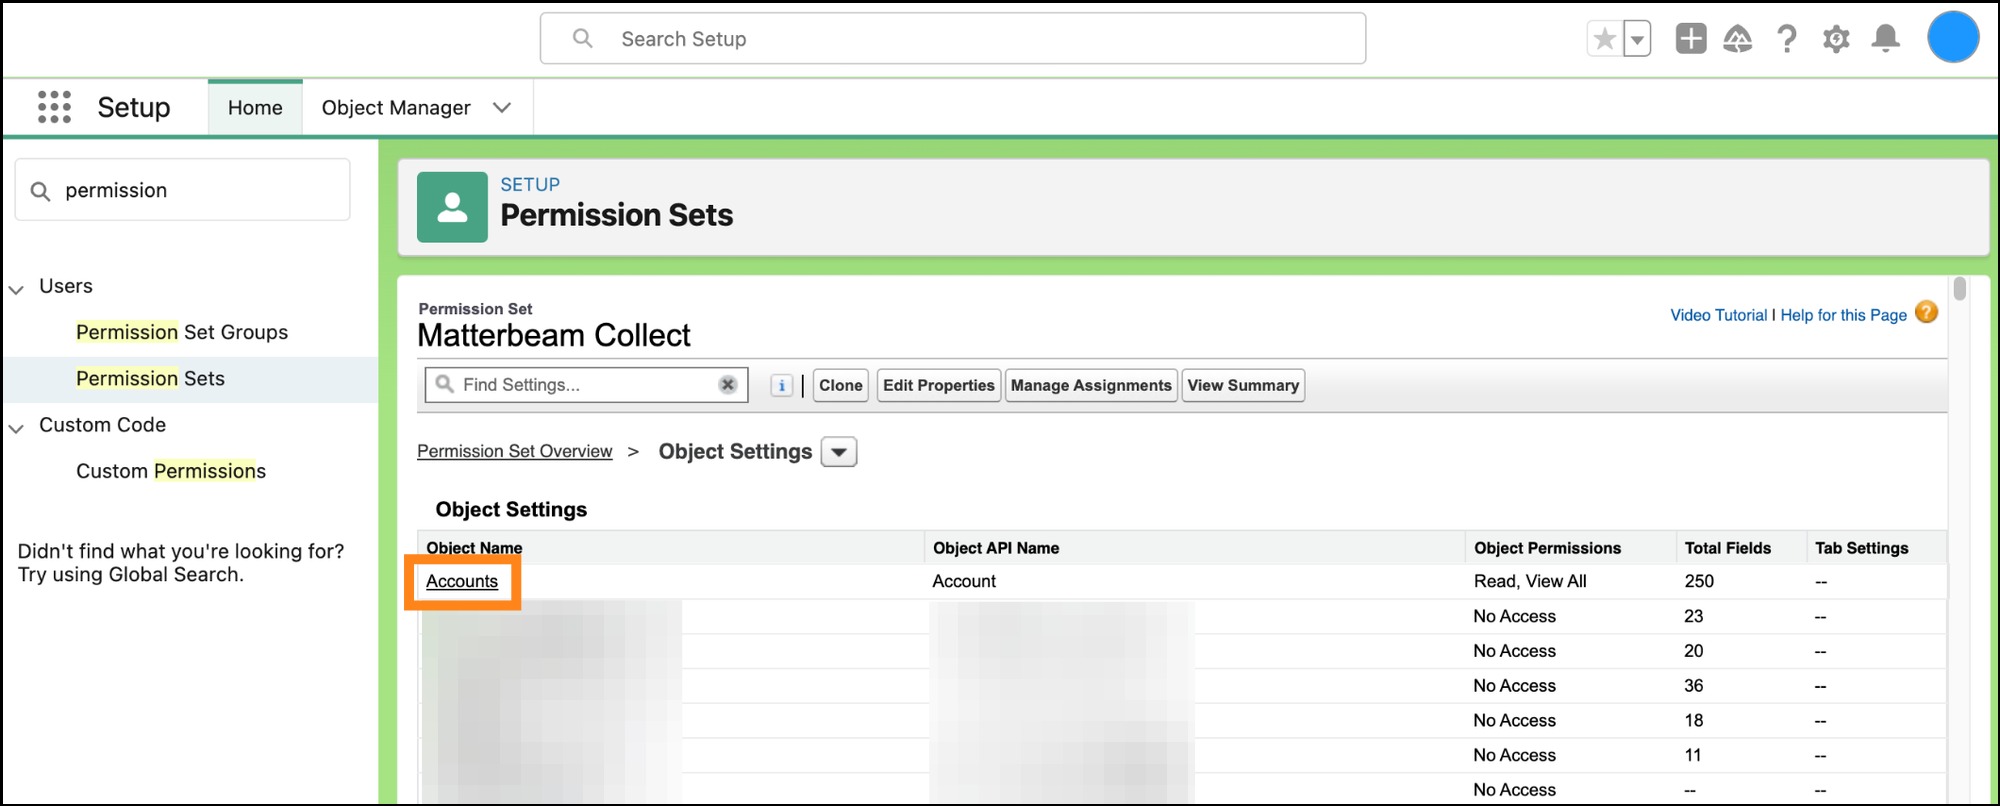The height and width of the screenshot is (806, 2000).
Task: Collapse the Users section
Action: click(x=16, y=289)
